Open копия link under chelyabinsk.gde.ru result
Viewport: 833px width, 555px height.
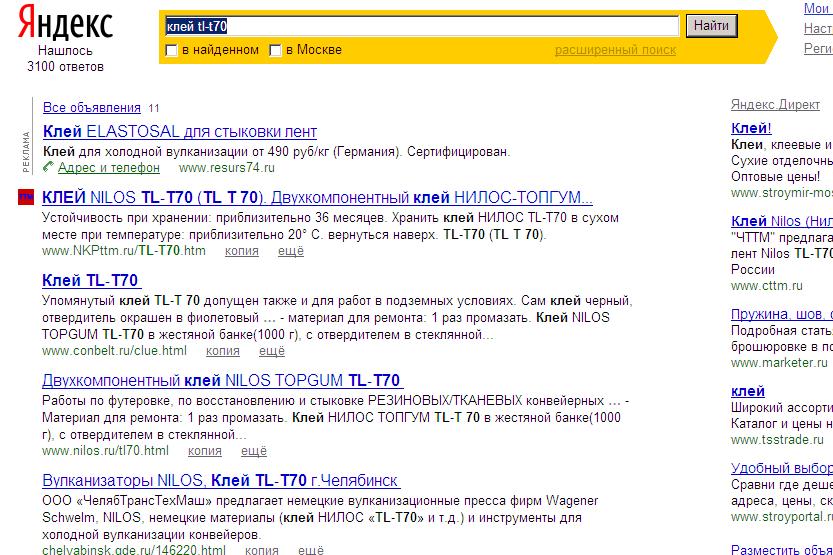[x=261, y=550]
